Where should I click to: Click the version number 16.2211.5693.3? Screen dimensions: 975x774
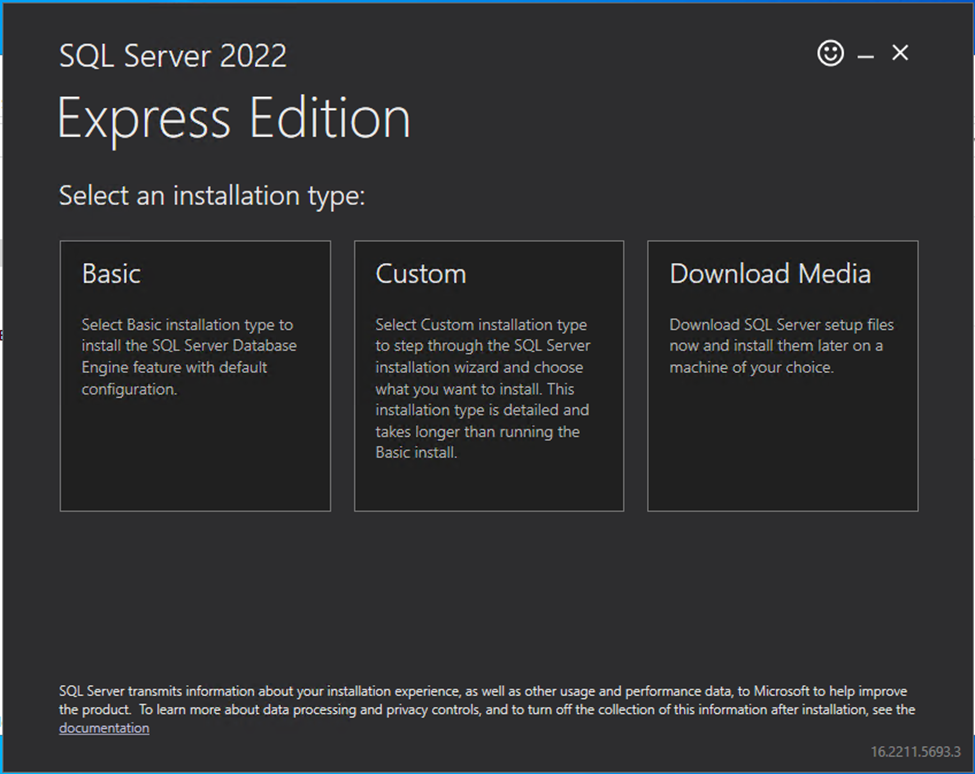tap(915, 751)
